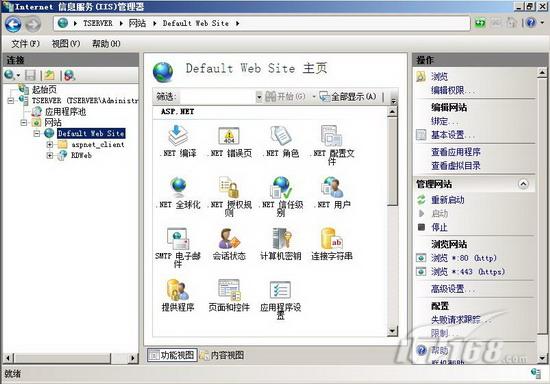Collapse the Default Web Site tree node
The height and width of the screenshot is (384, 550).
36,134
